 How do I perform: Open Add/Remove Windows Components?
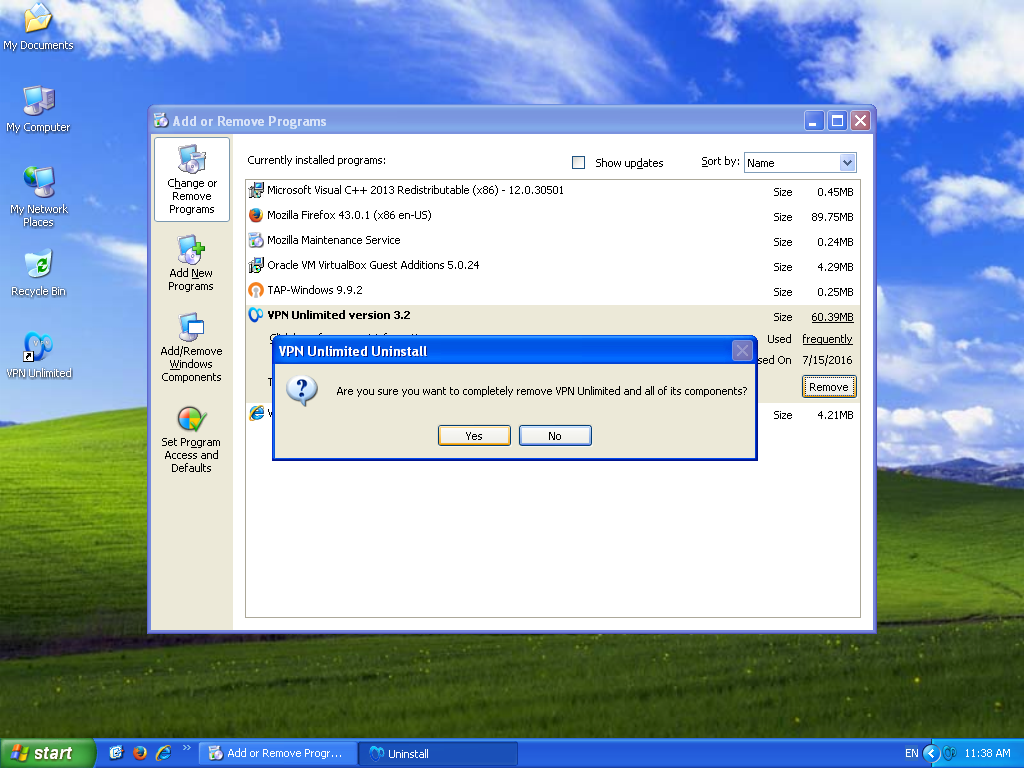click(x=191, y=347)
